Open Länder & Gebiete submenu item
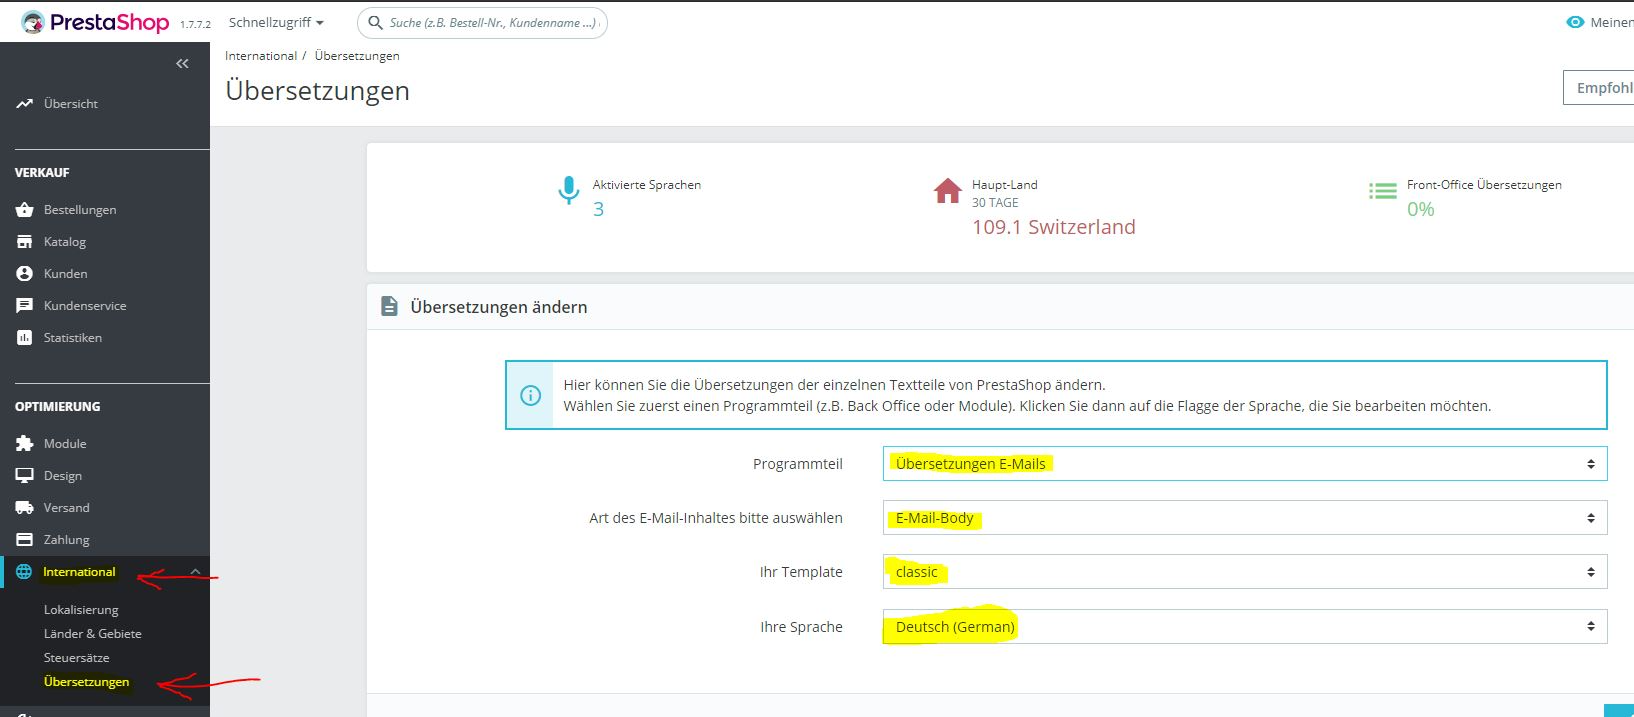1634x717 pixels. pyautogui.click(x=93, y=634)
